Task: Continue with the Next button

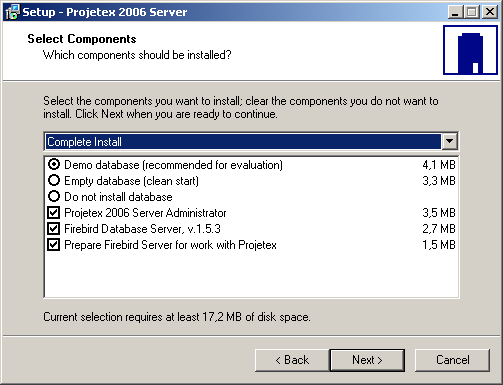Action: coord(367,360)
